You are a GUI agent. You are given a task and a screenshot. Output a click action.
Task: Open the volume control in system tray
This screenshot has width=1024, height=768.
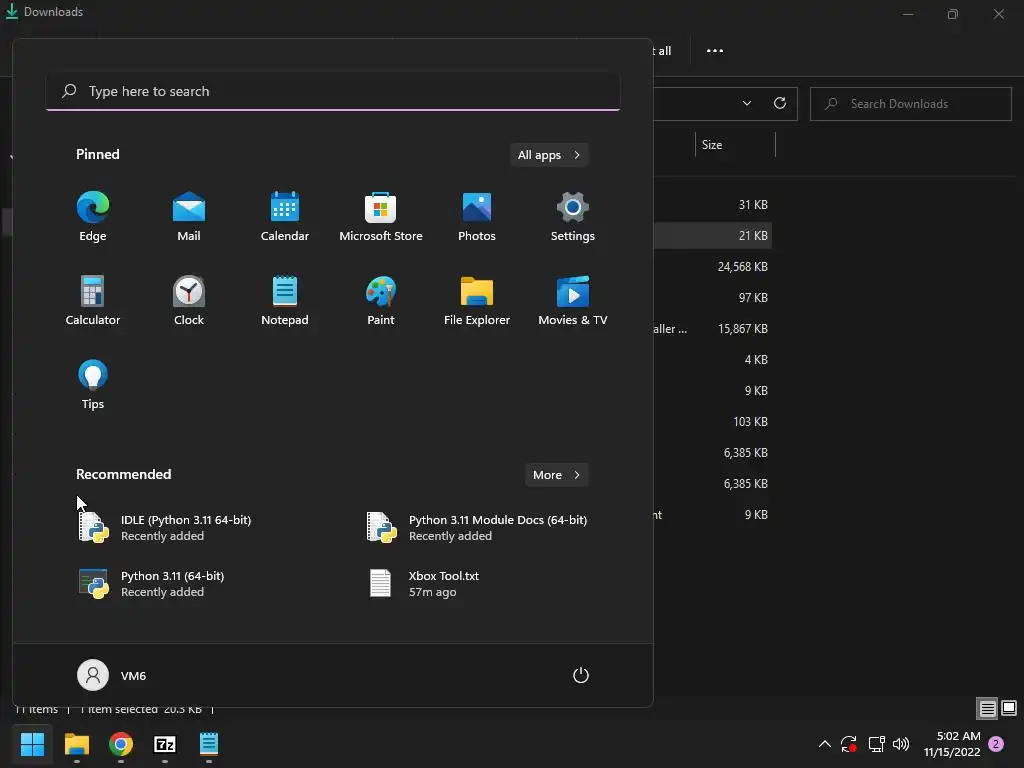tap(901, 744)
